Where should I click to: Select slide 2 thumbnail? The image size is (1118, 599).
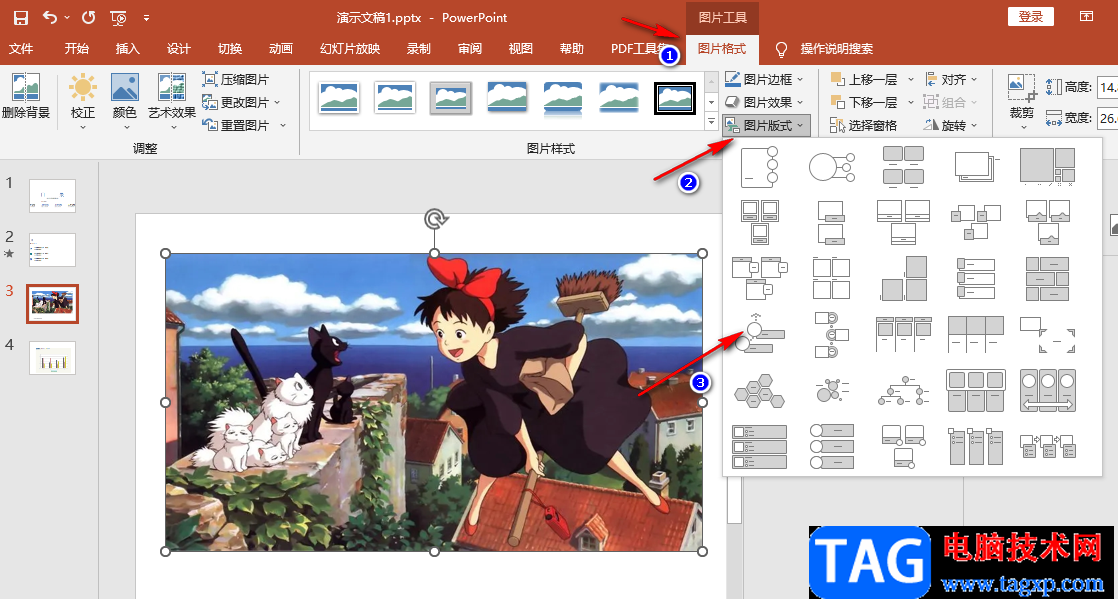[52, 250]
